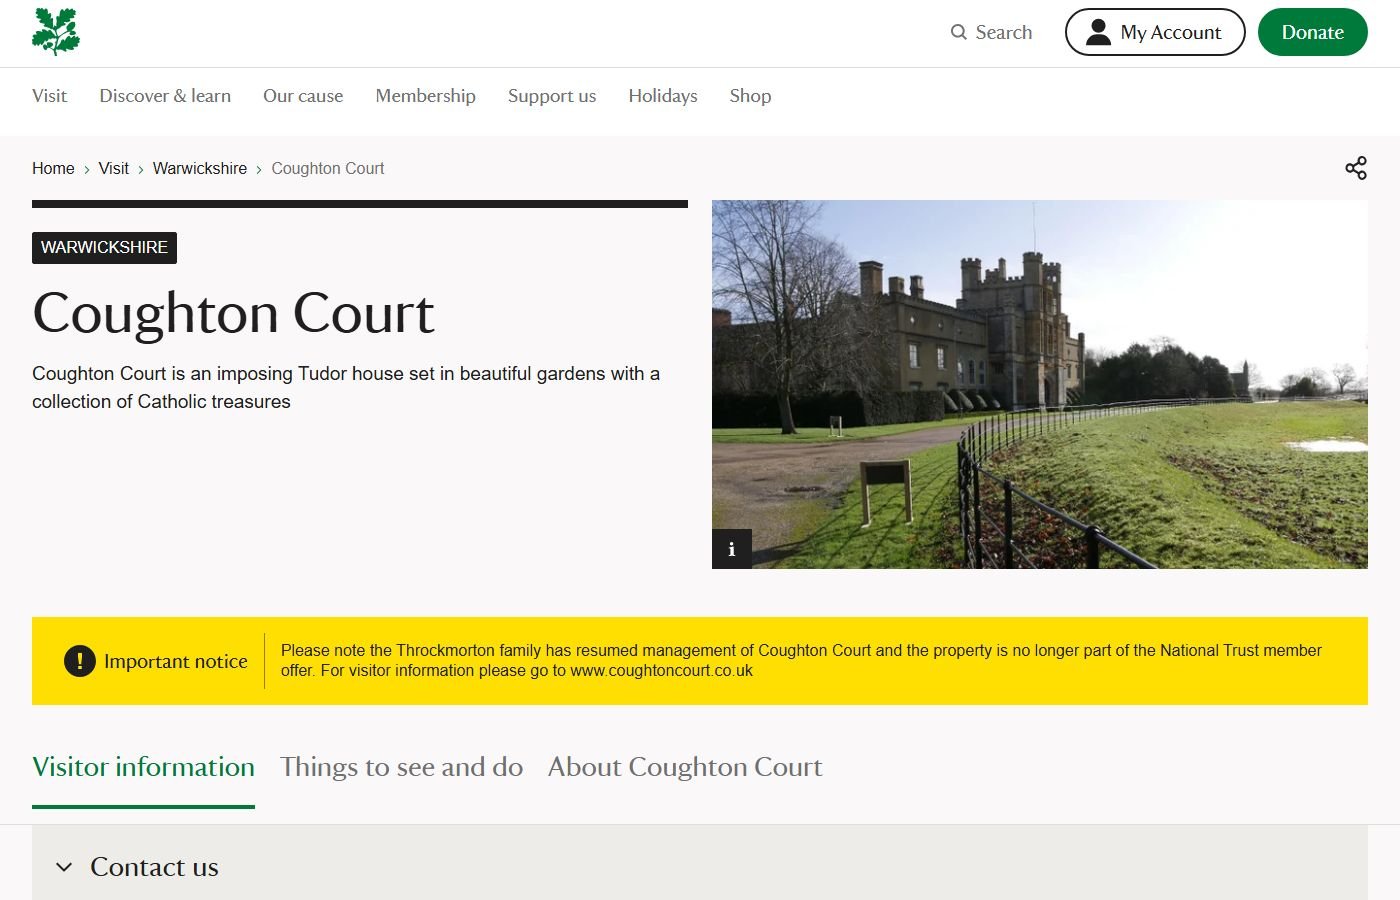Open the Discover & learn menu

165,96
